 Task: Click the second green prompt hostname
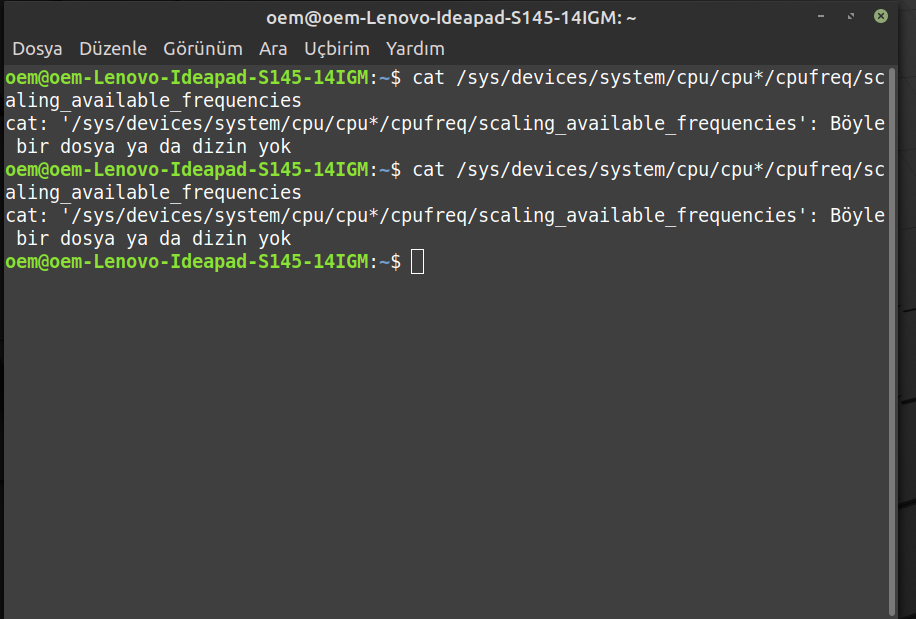[186, 169]
